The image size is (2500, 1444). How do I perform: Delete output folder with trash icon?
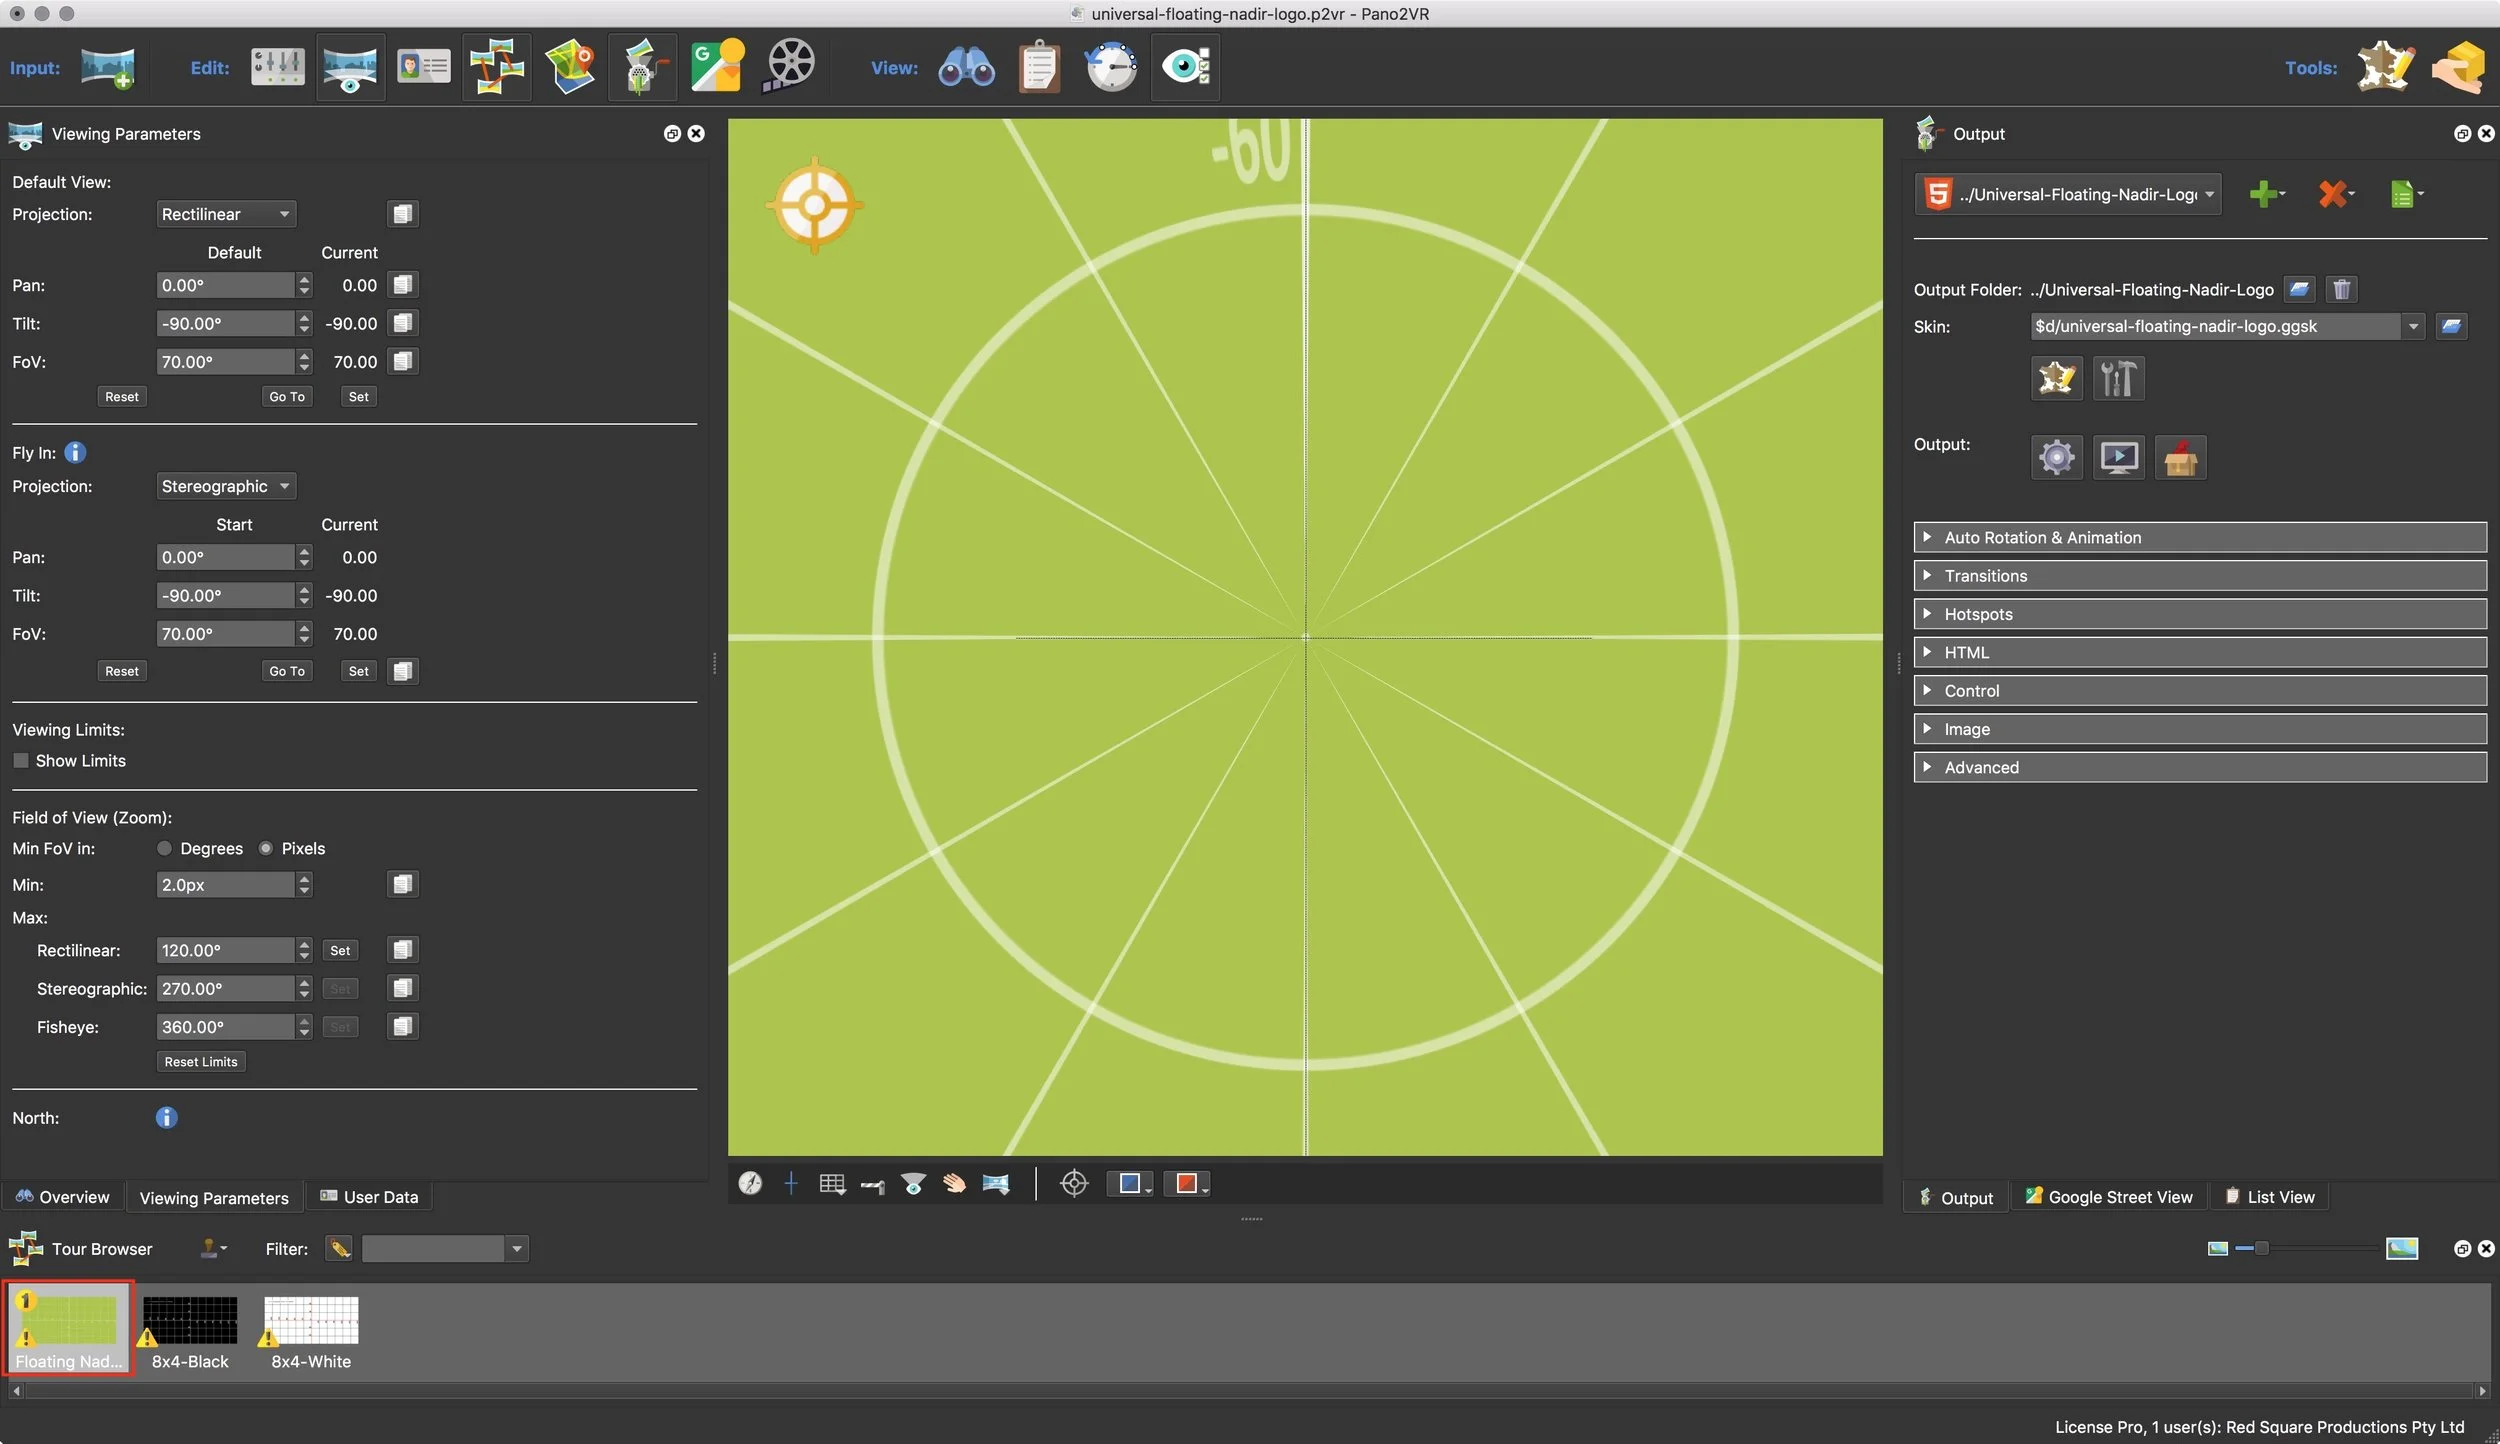[2341, 290]
